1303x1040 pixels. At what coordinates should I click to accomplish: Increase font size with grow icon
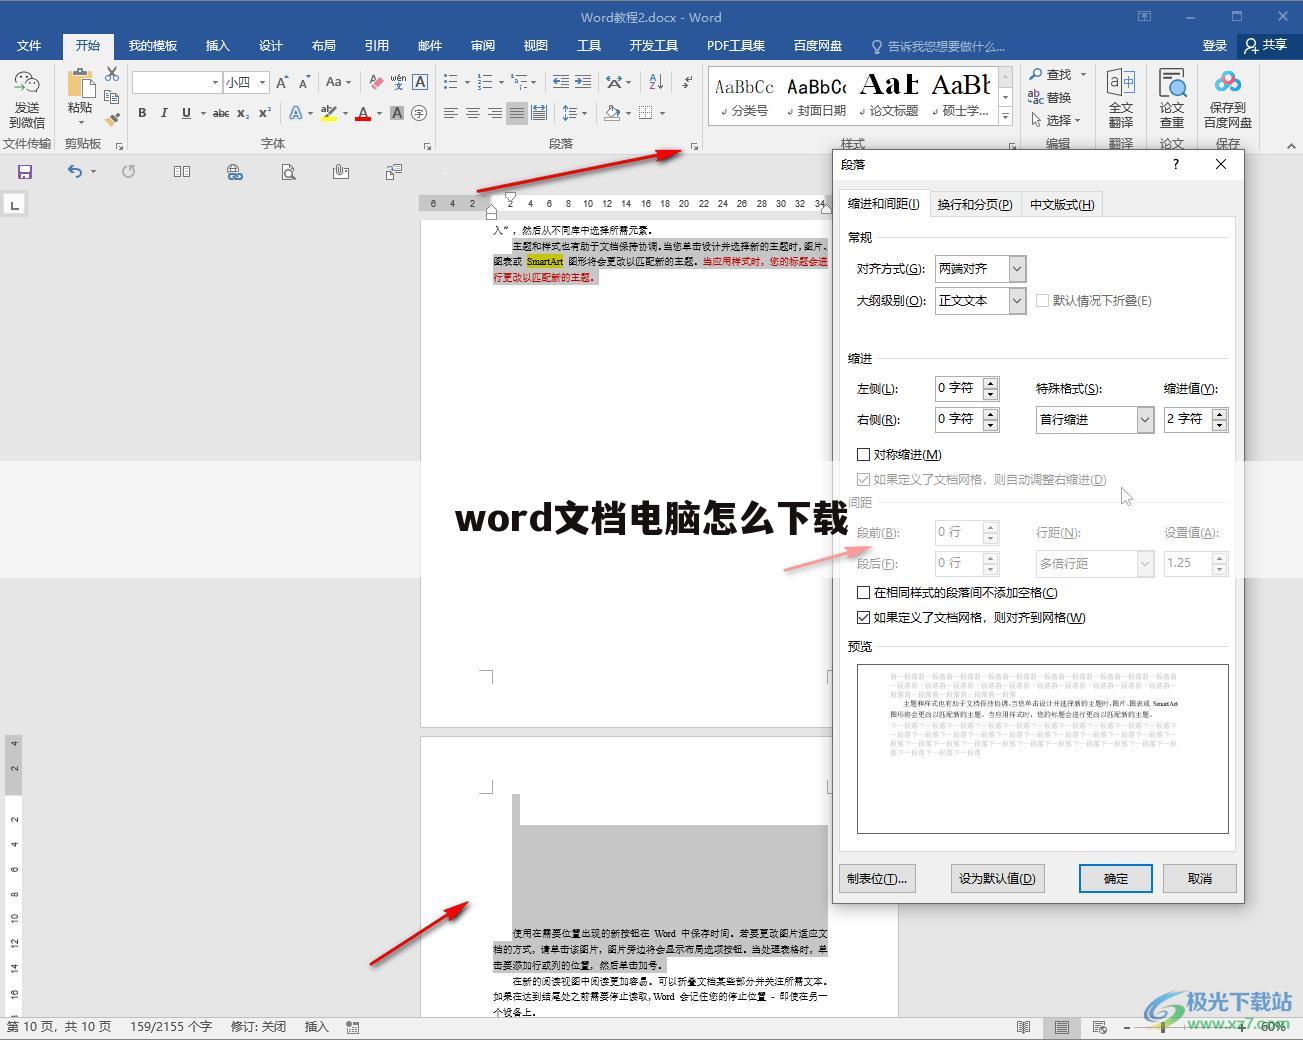282,82
